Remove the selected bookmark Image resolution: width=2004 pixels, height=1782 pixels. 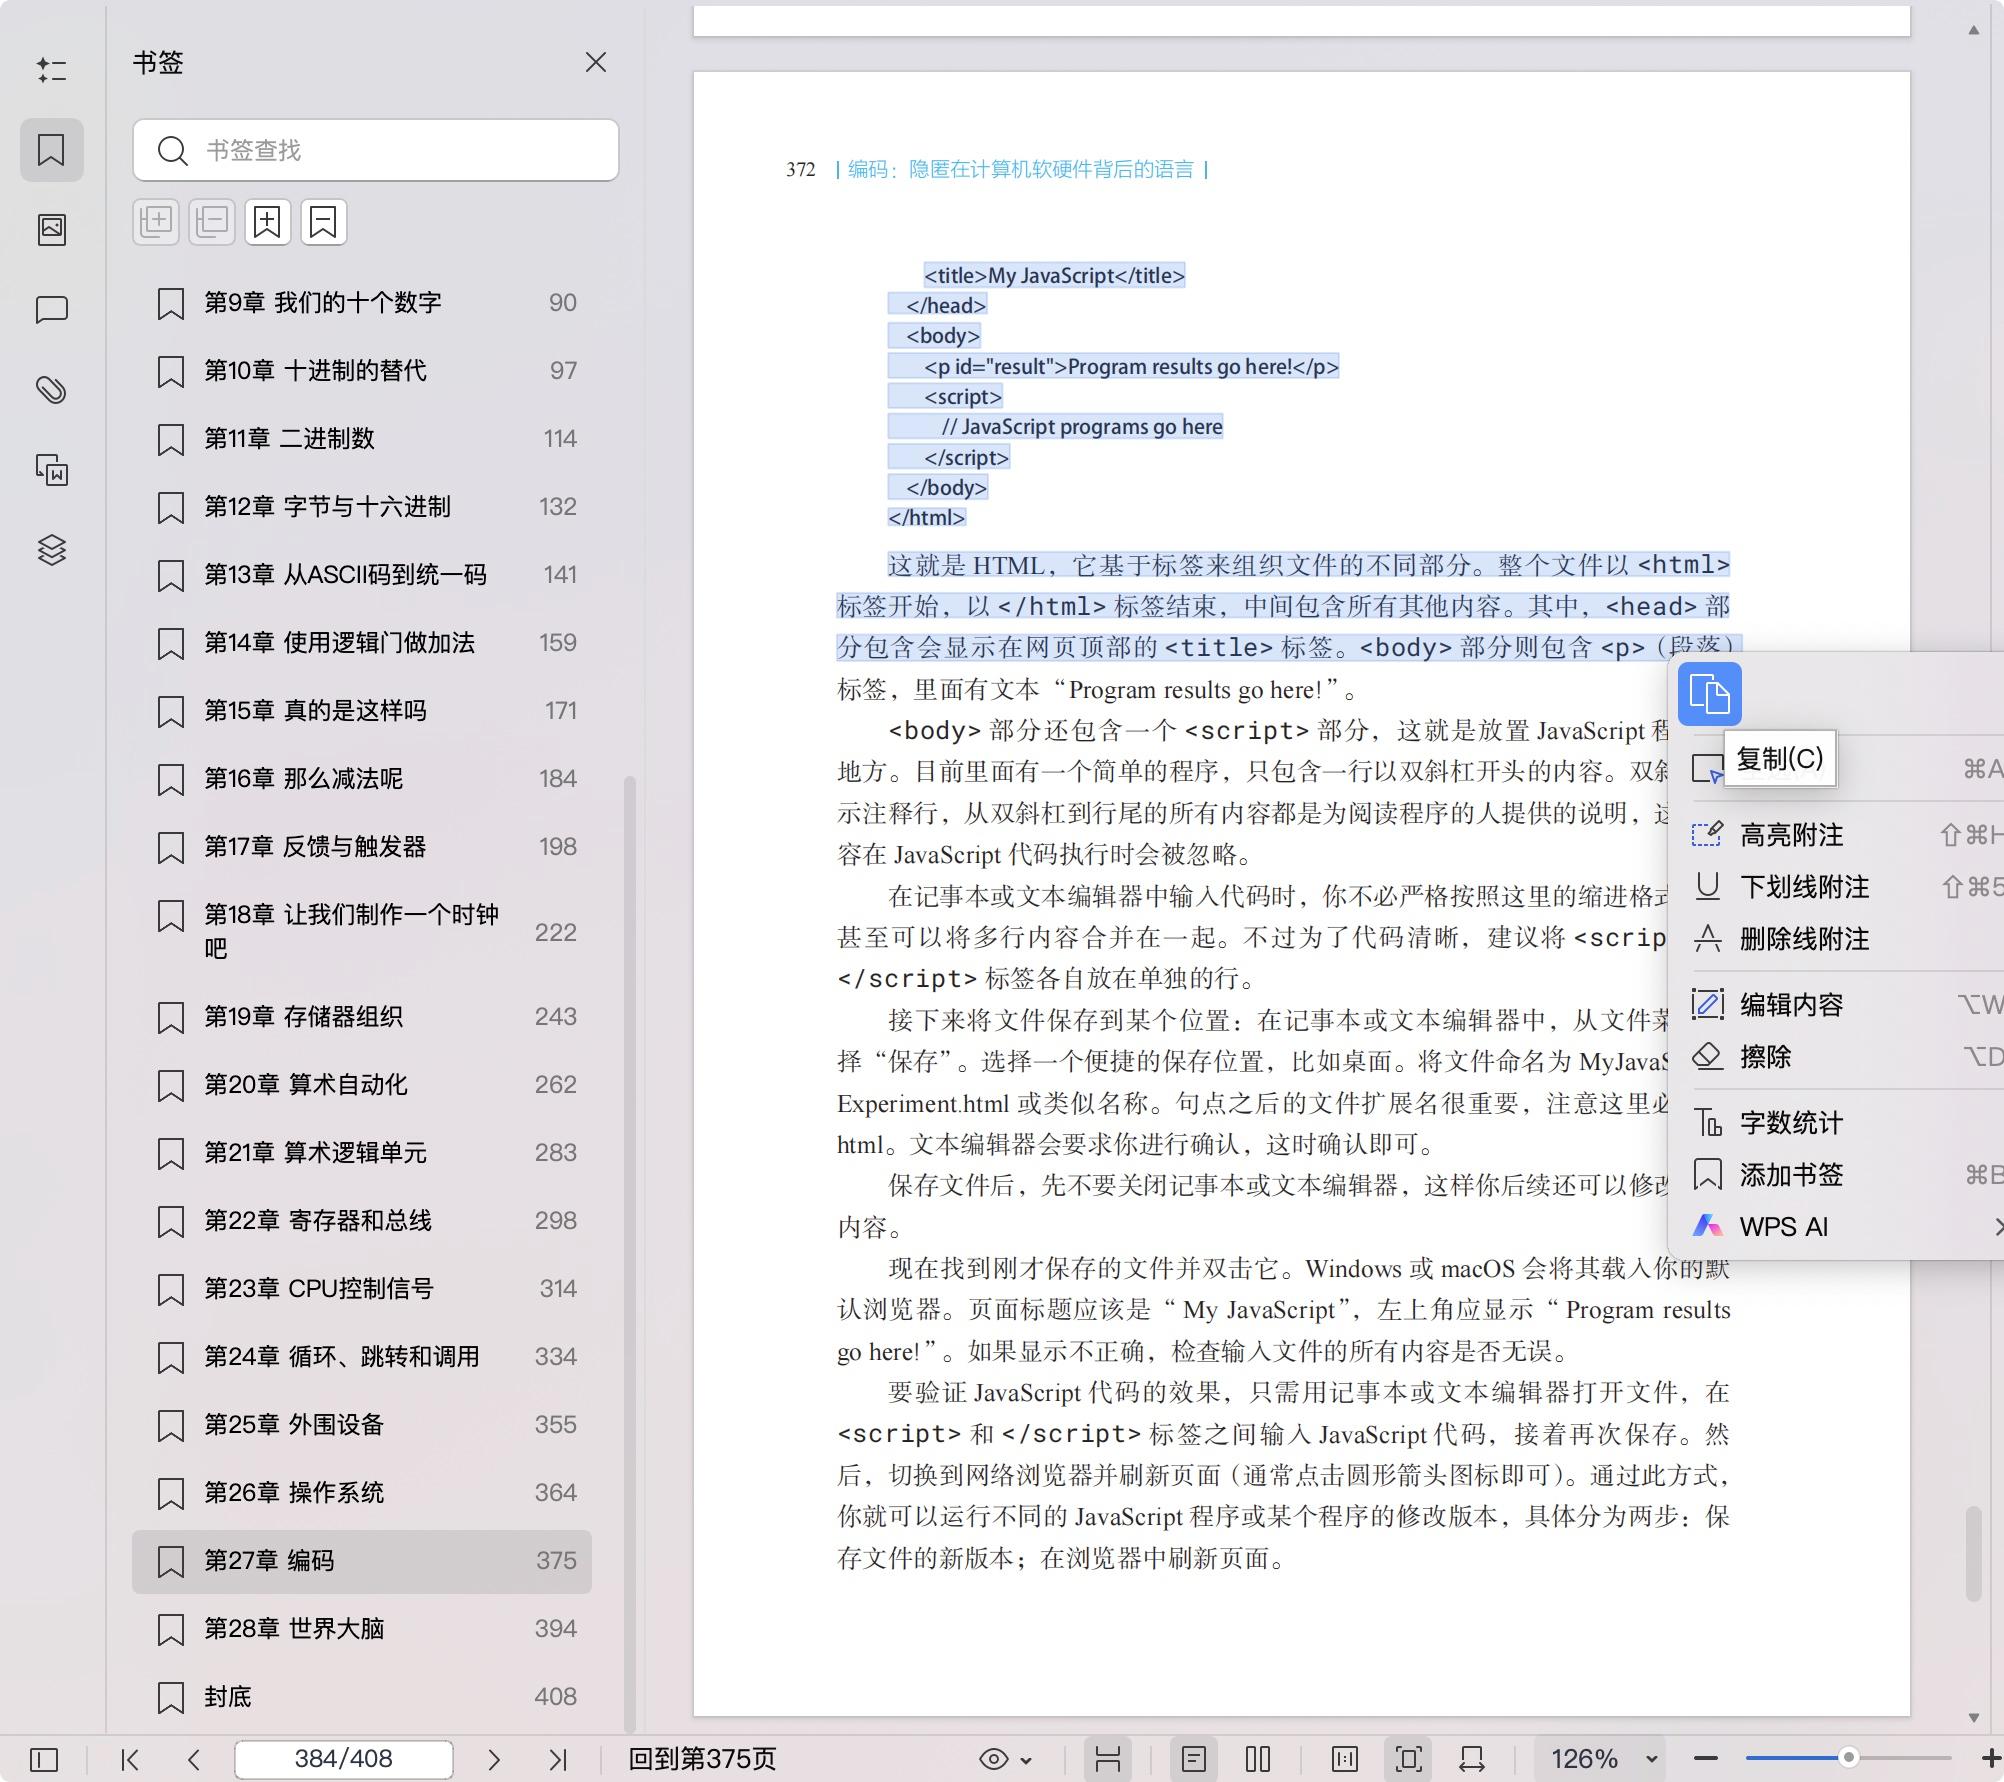(321, 221)
